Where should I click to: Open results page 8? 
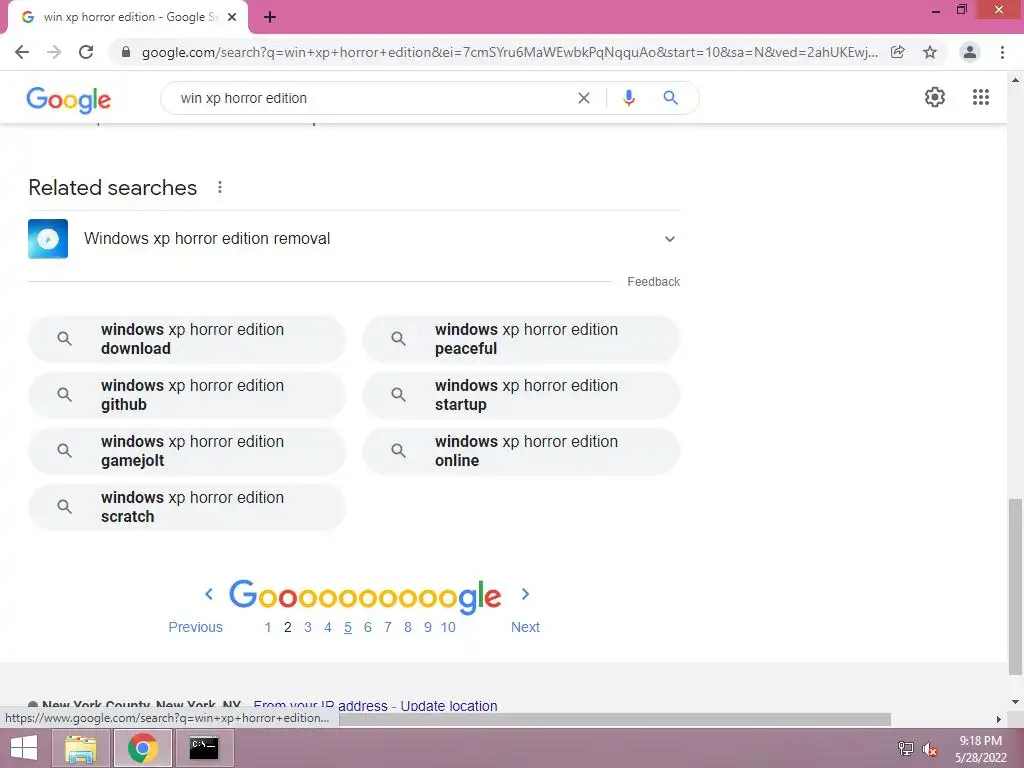(x=408, y=627)
